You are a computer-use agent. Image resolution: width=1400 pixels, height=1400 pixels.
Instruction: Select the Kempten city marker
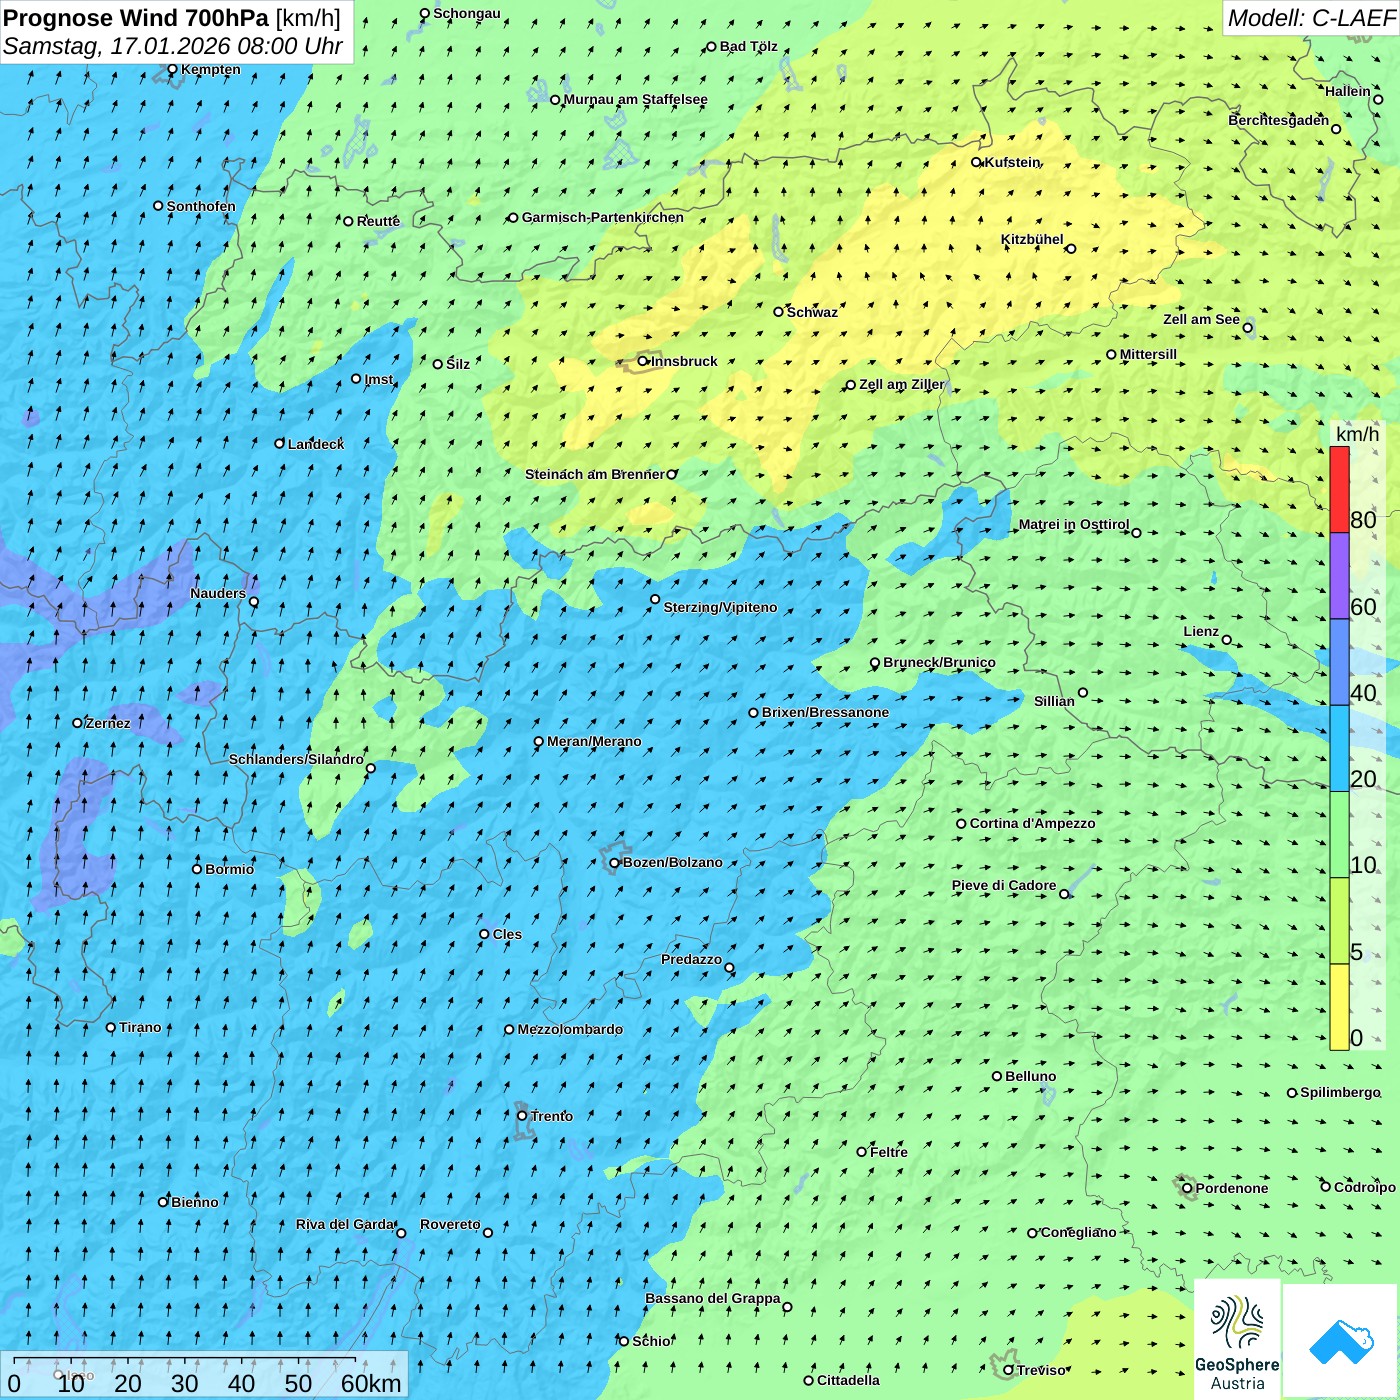172,70
